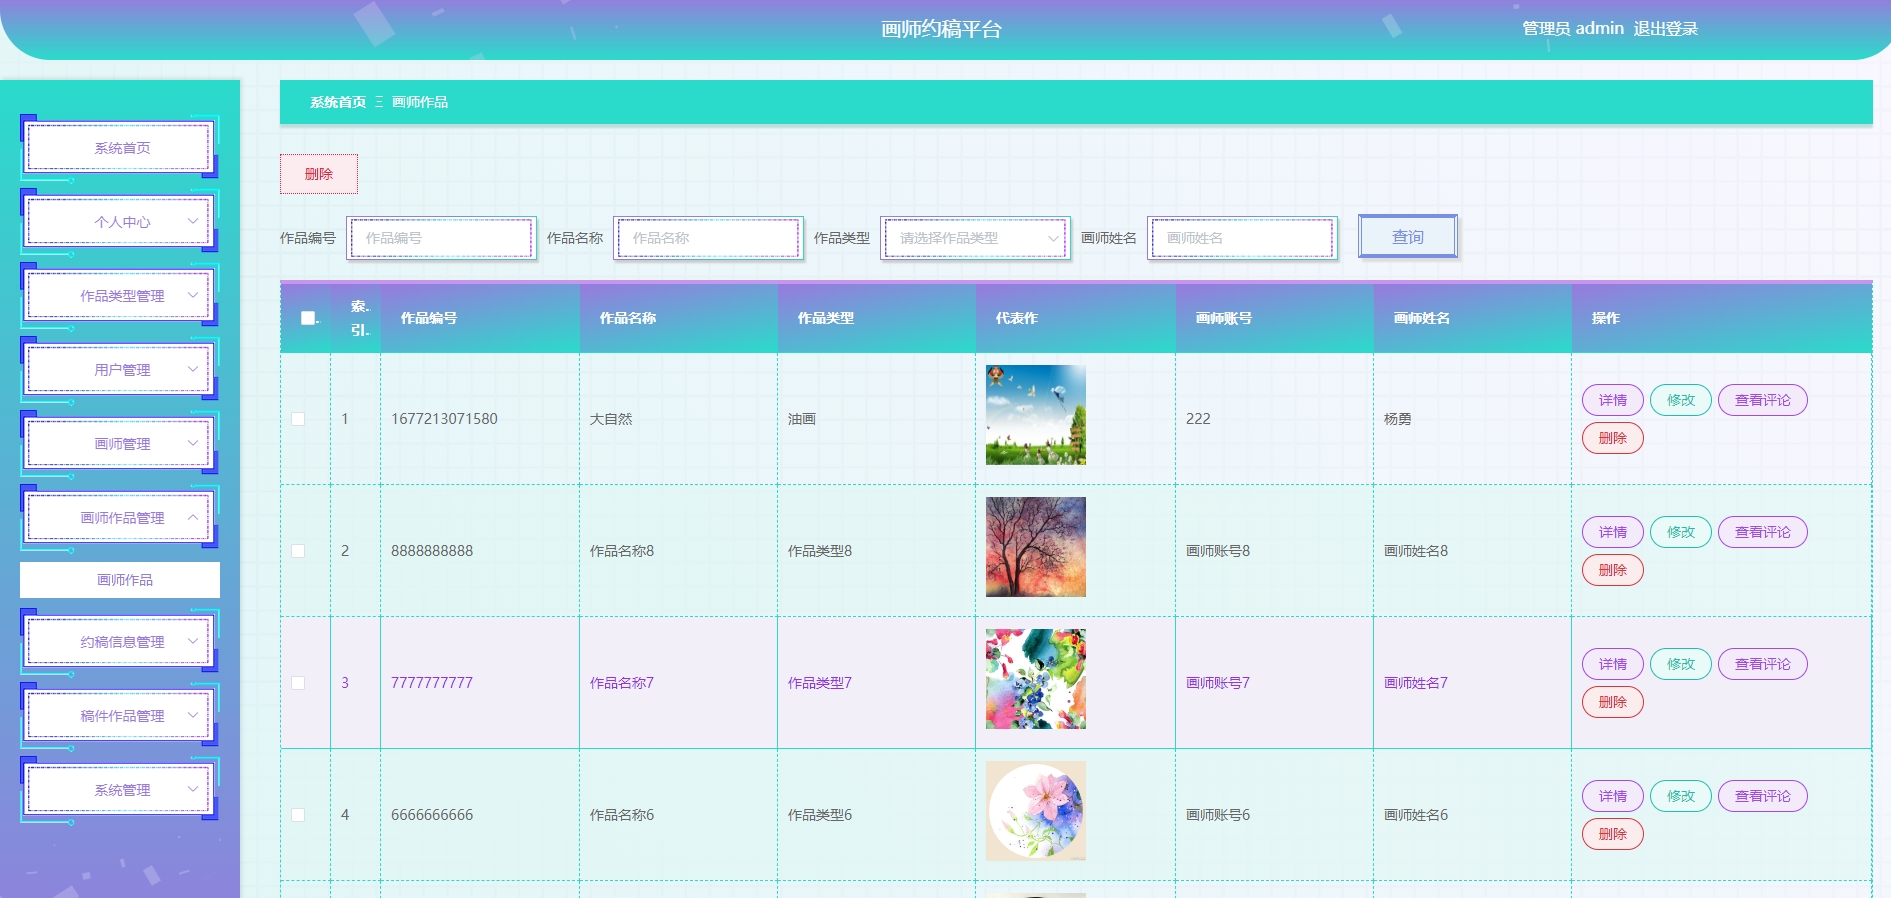Viewport: 1891px width, 898px height.
Task: Click cell text 油画
Action: pyautogui.click(x=802, y=419)
